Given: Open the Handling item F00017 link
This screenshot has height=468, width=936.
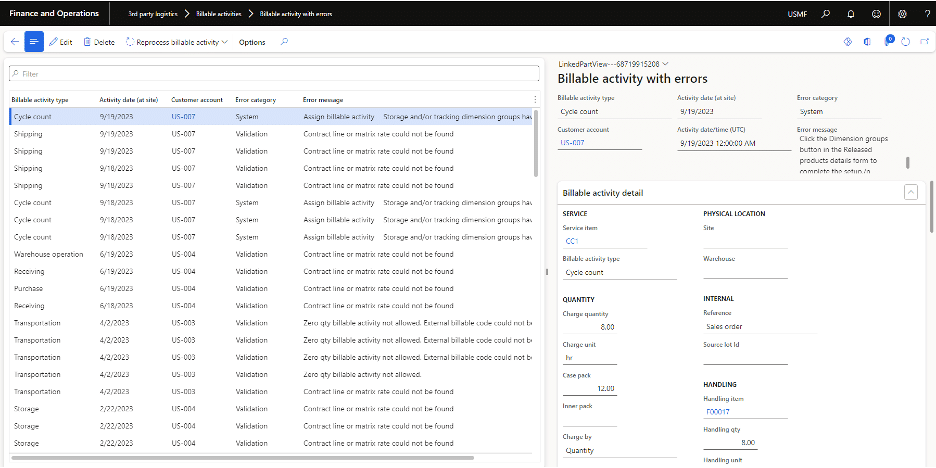Looking at the screenshot, I should click(x=718, y=412).
